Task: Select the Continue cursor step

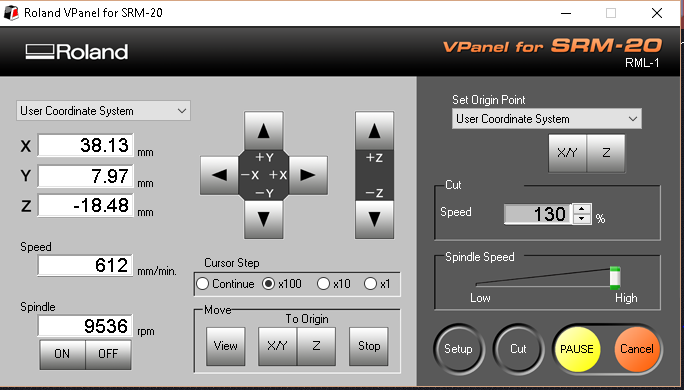Action: point(225,284)
